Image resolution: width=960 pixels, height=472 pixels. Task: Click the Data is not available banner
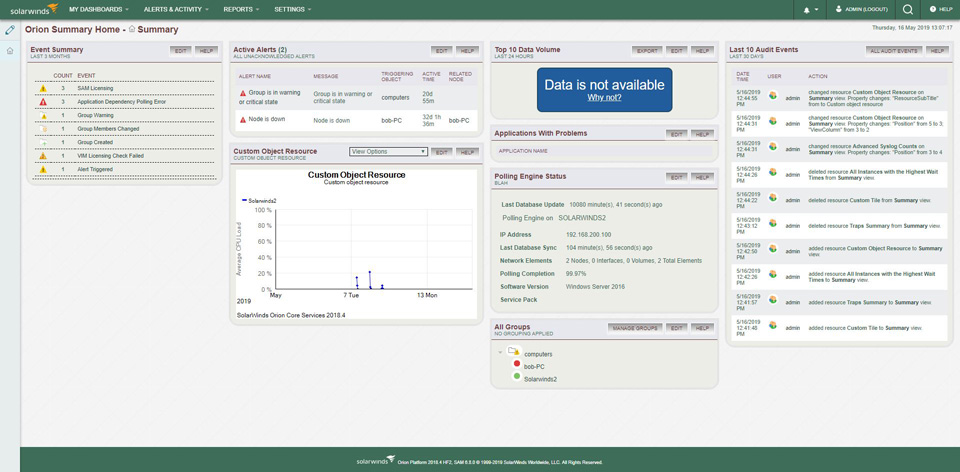click(604, 89)
